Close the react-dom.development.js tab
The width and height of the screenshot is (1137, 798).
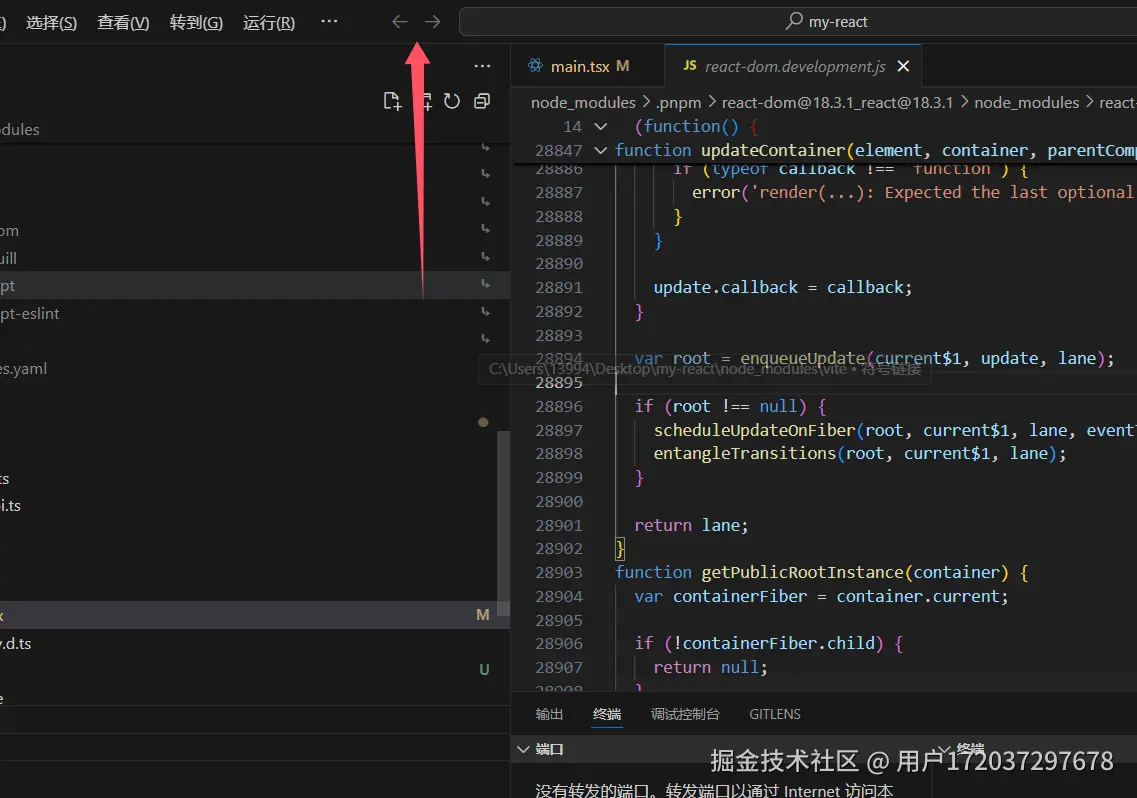click(x=903, y=66)
